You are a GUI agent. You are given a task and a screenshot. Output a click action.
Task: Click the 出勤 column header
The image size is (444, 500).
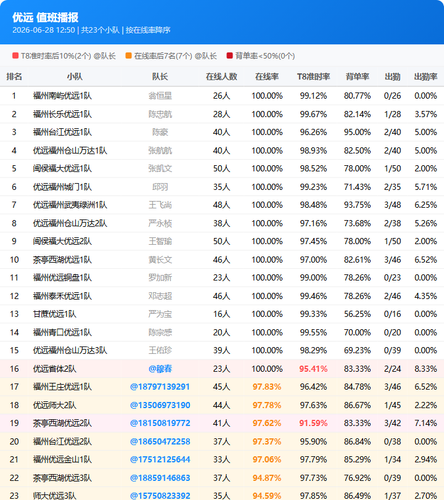coord(392,77)
